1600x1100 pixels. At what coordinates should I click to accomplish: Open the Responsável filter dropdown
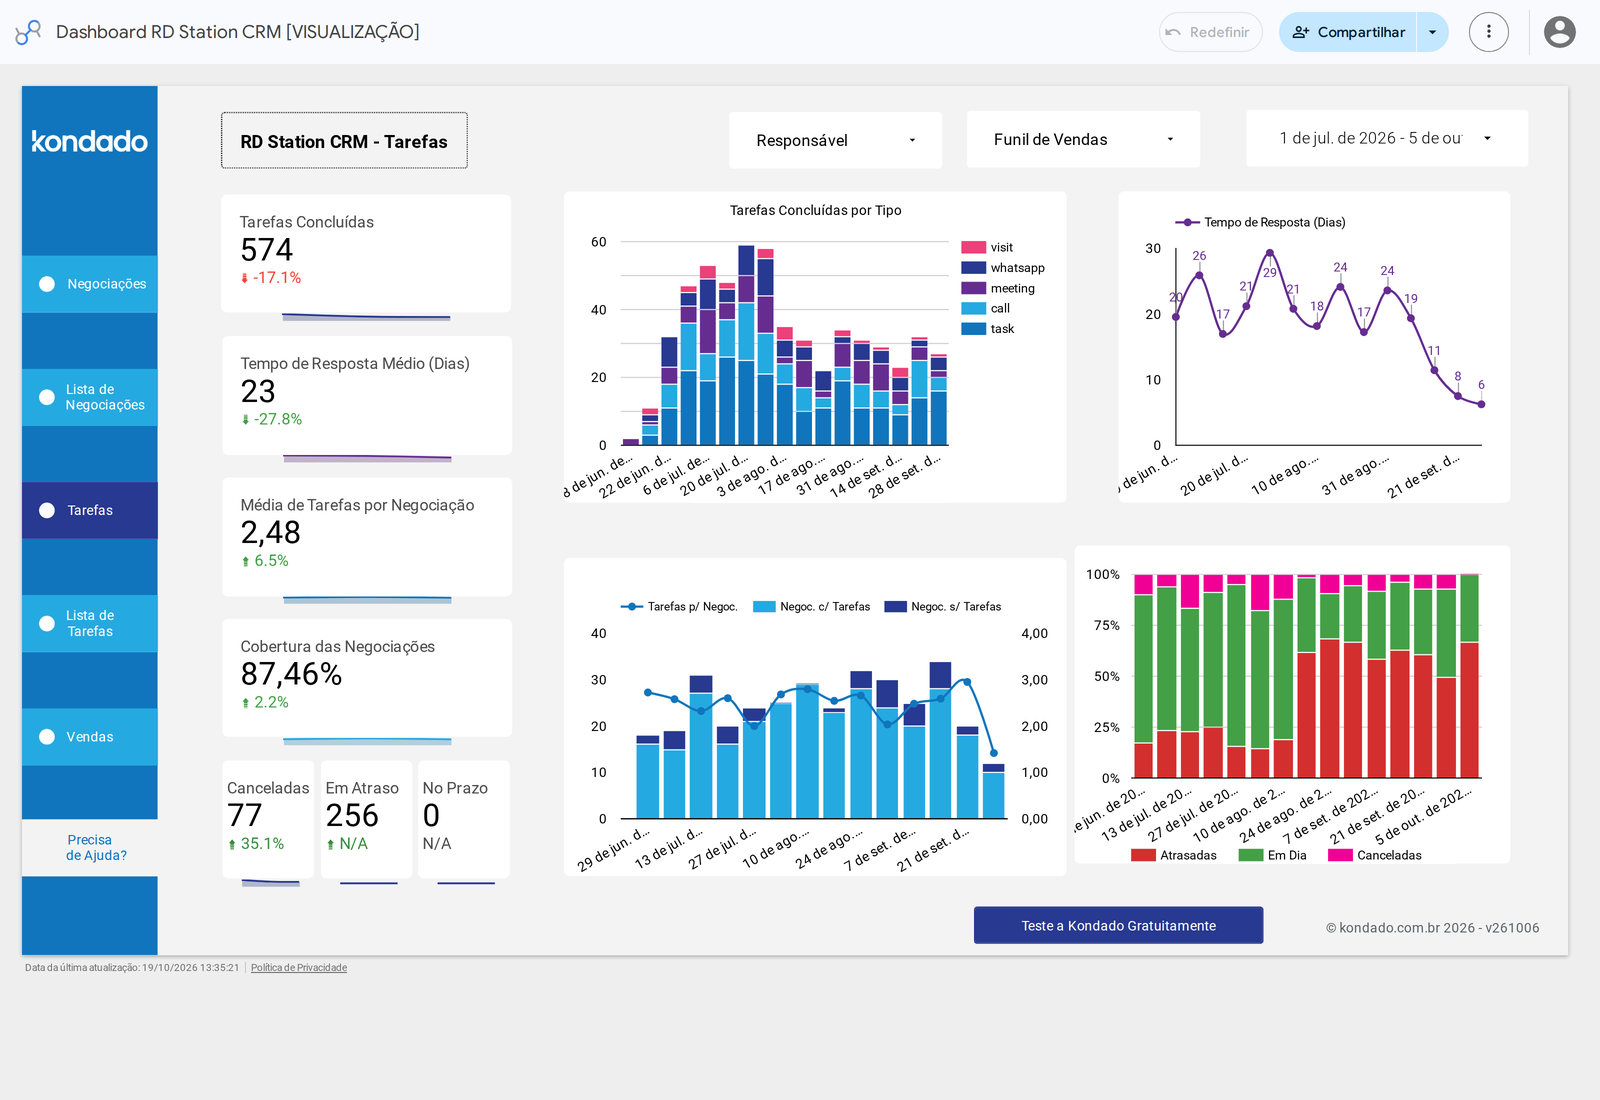coord(835,140)
